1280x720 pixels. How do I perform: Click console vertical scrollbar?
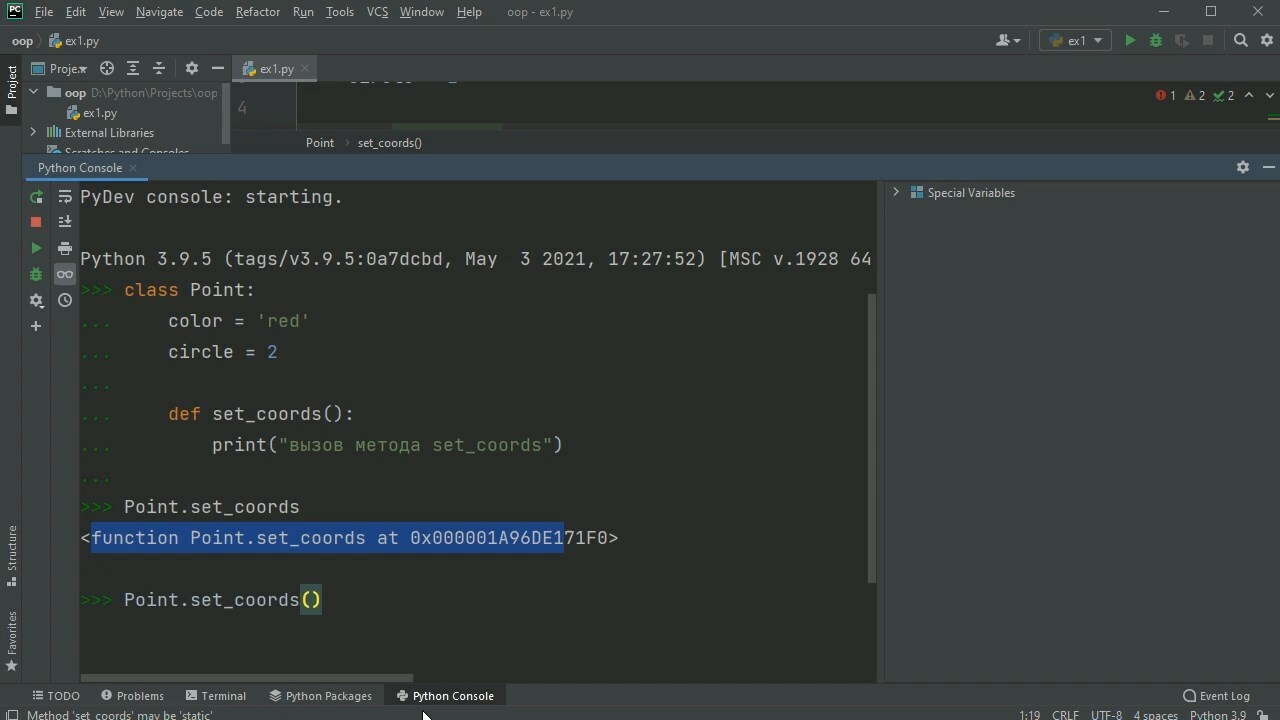click(x=872, y=438)
